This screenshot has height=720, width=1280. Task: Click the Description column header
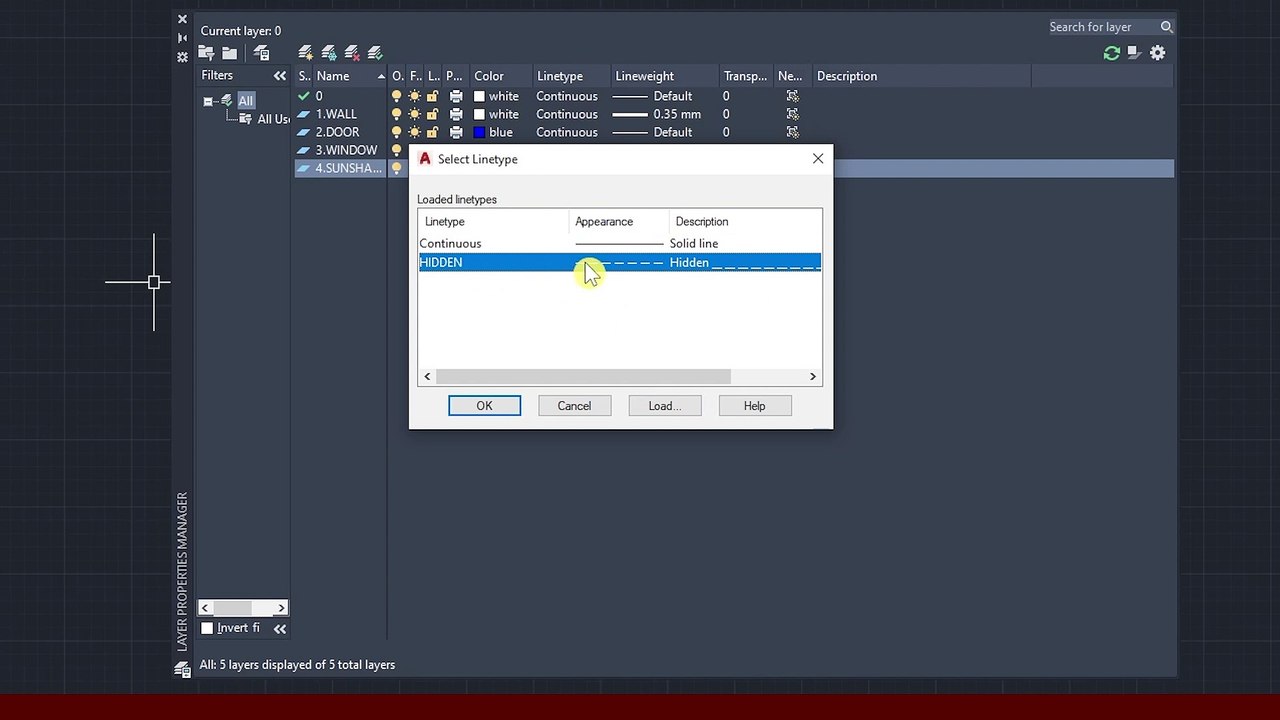point(922,76)
